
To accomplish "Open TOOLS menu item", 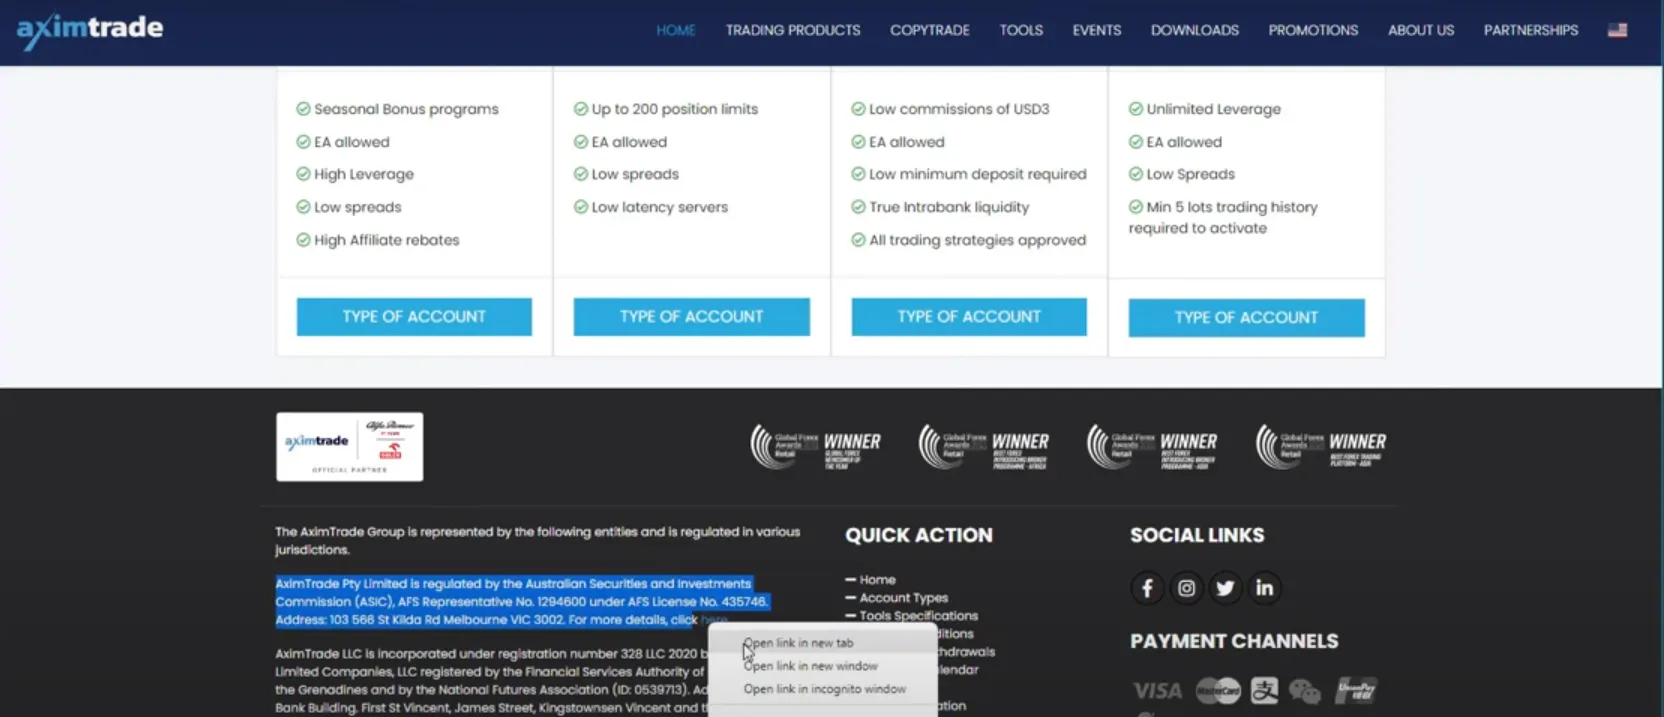I will point(1021,30).
